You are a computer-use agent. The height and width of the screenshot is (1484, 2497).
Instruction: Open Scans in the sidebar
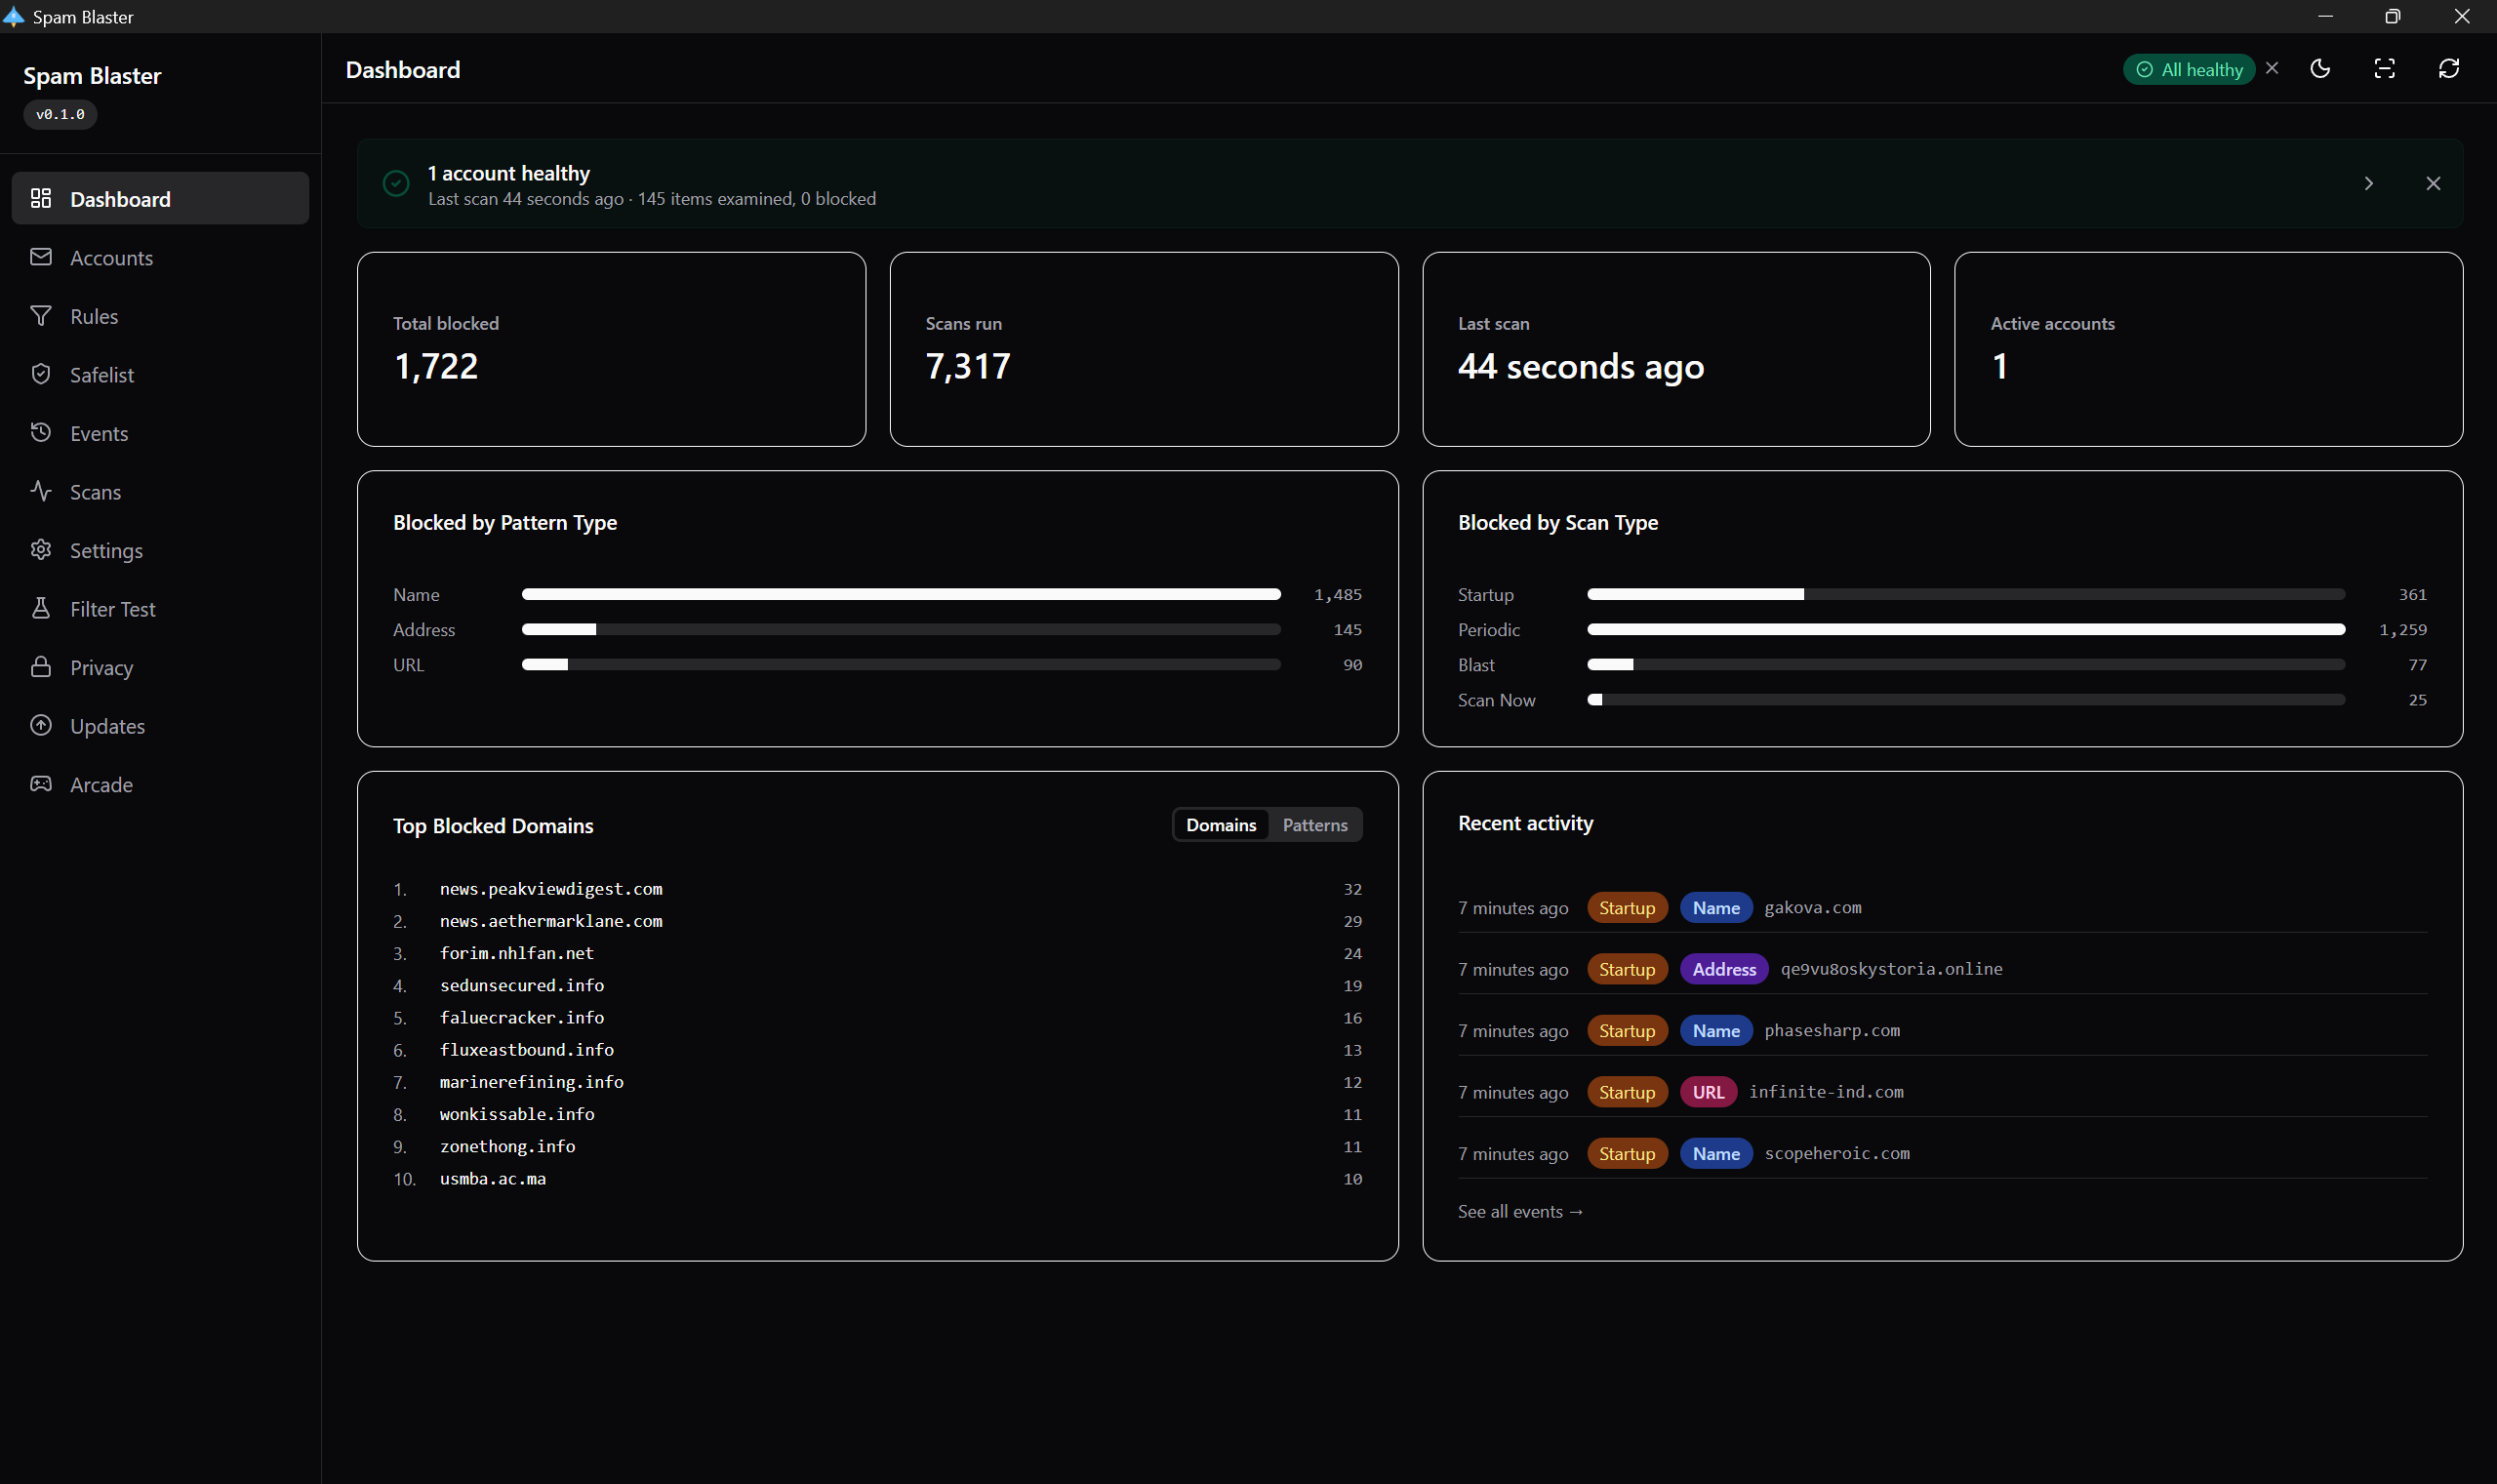160,491
